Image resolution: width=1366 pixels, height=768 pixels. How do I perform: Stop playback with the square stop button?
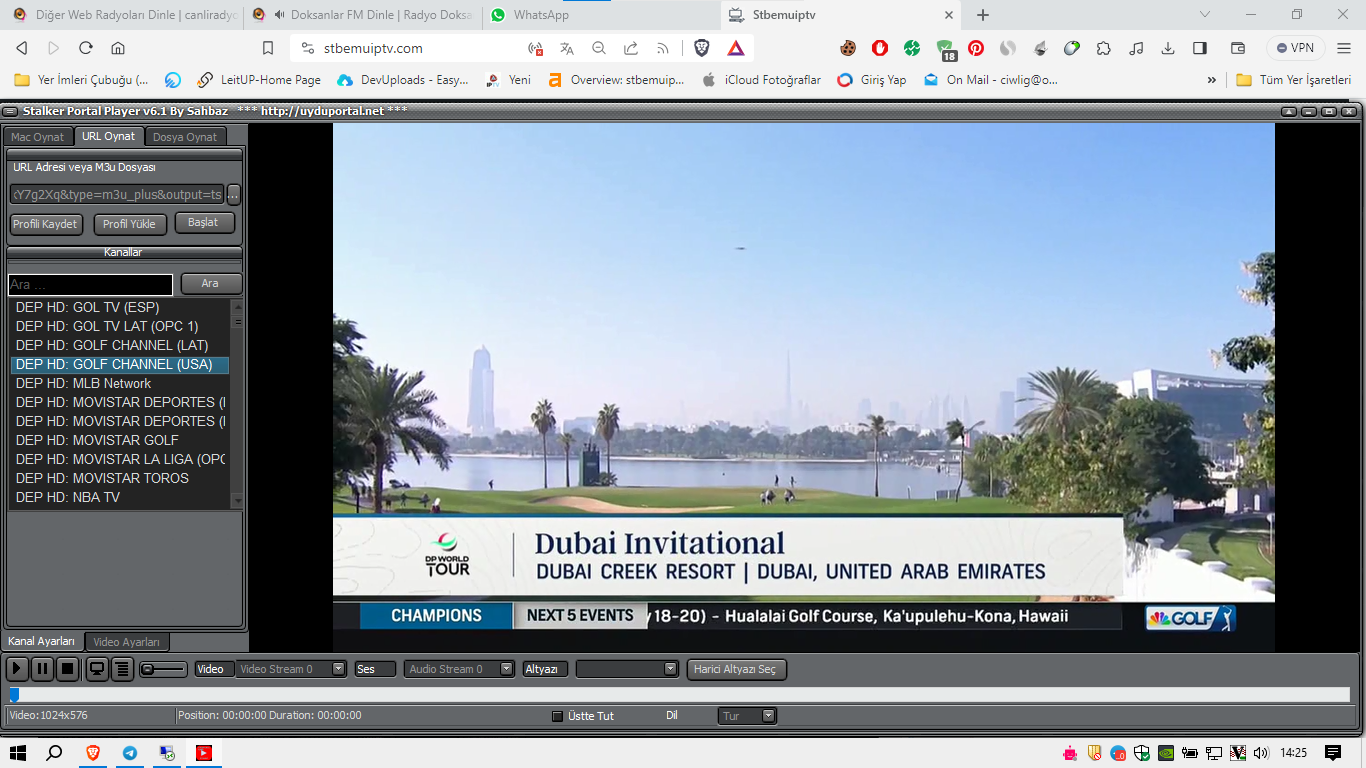[67, 669]
